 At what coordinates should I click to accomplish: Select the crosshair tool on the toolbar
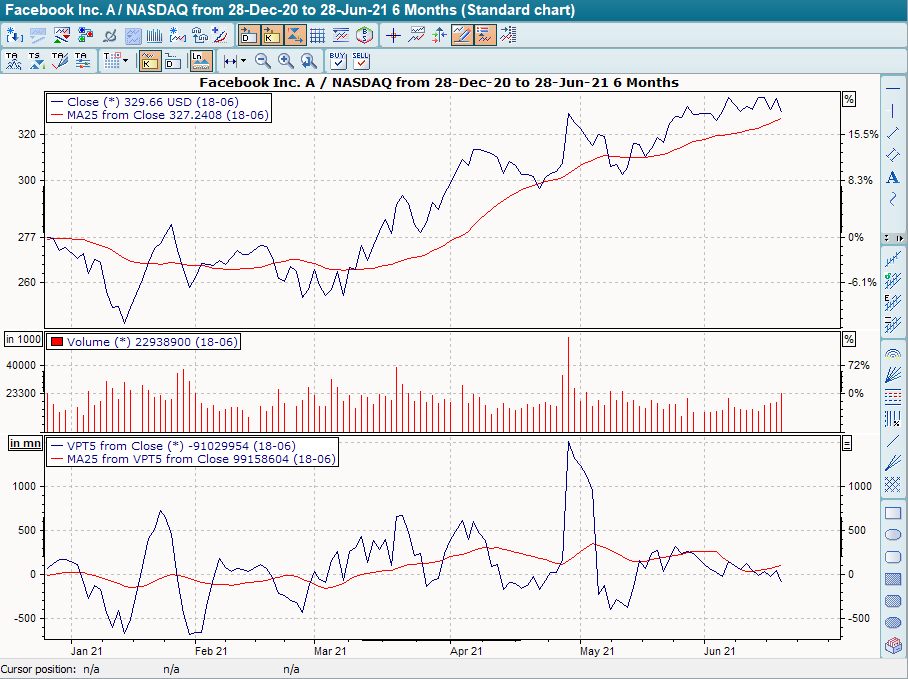(393, 33)
